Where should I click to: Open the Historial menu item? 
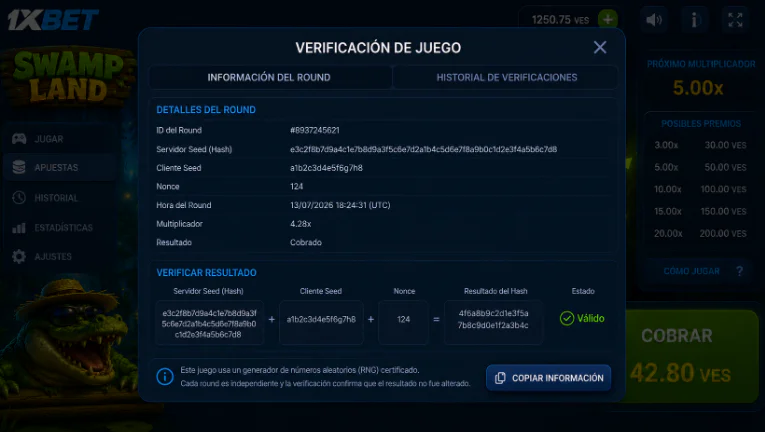pyautogui.click(x=59, y=197)
